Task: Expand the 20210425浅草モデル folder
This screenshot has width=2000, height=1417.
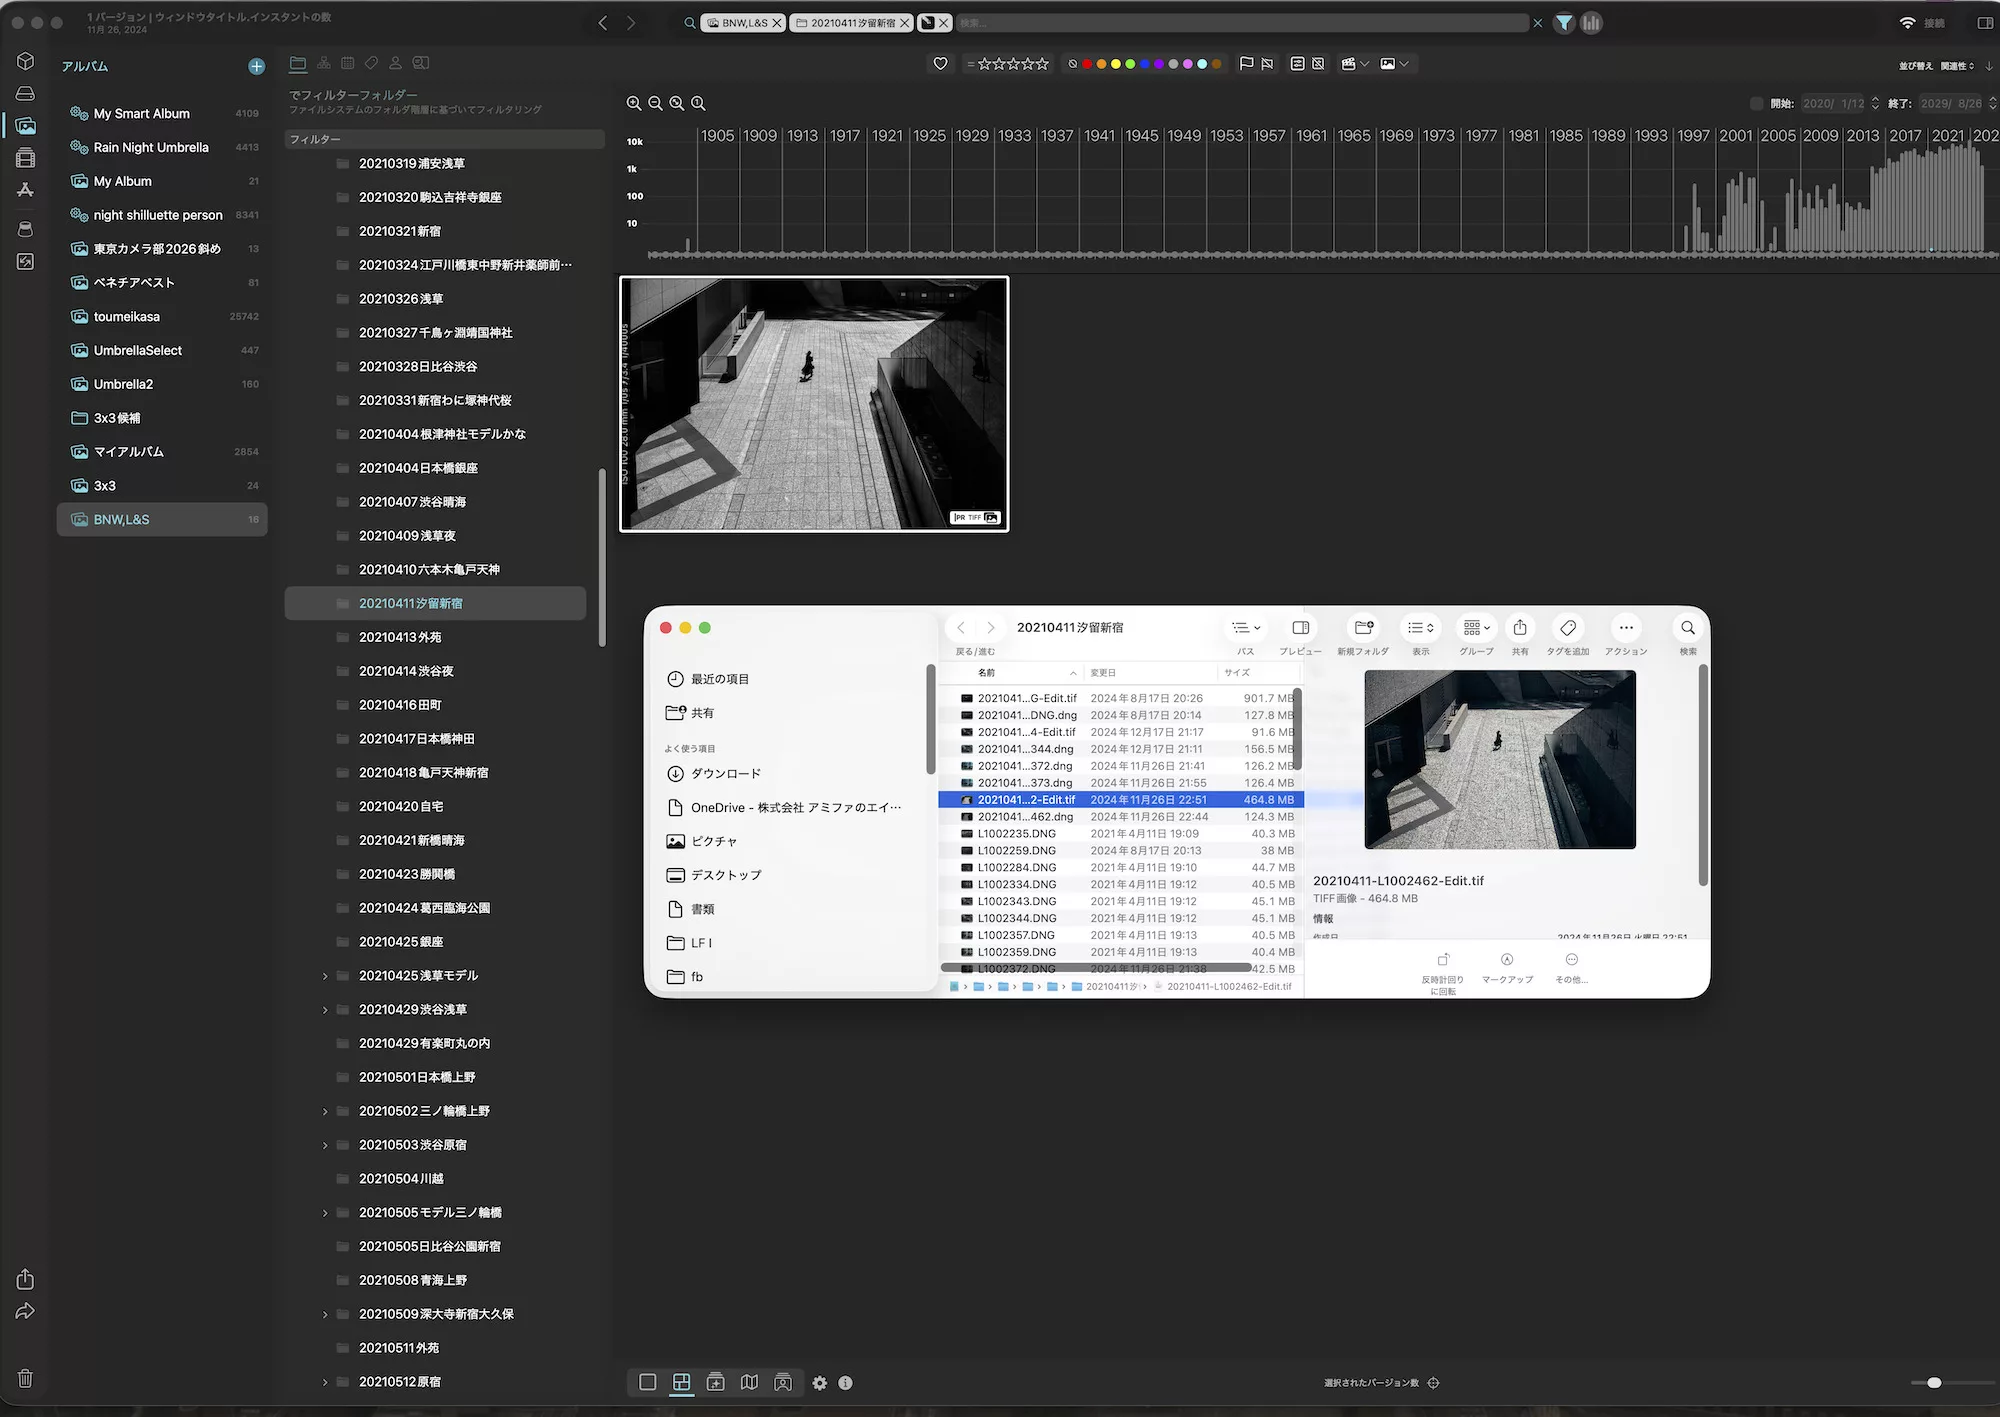Action: tap(325, 976)
